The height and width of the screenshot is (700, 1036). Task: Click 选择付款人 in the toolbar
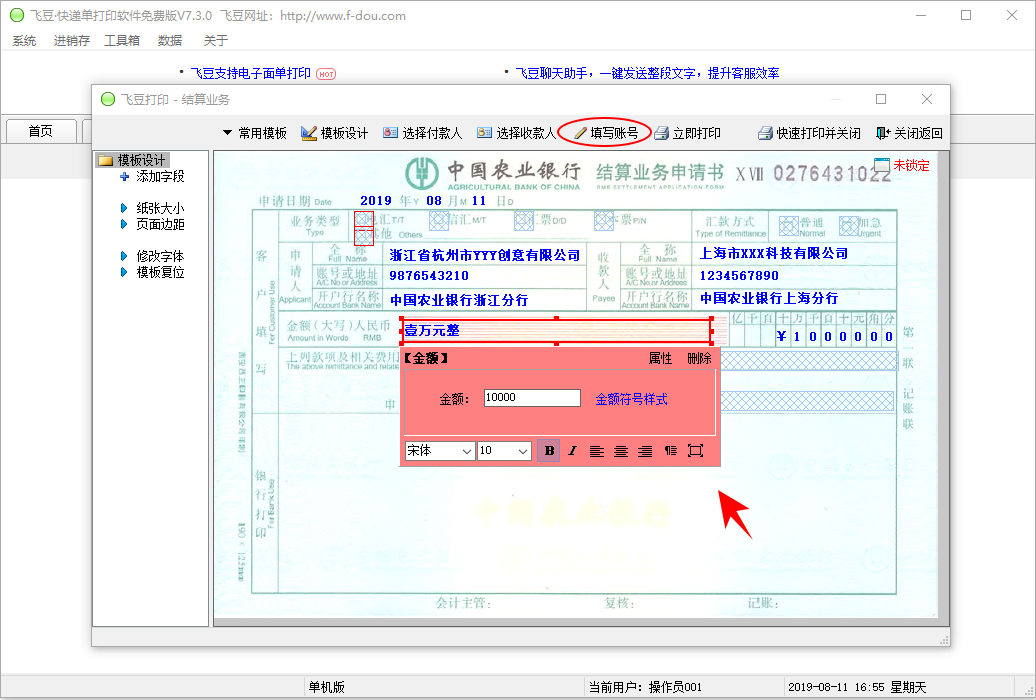[x=422, y=134]
